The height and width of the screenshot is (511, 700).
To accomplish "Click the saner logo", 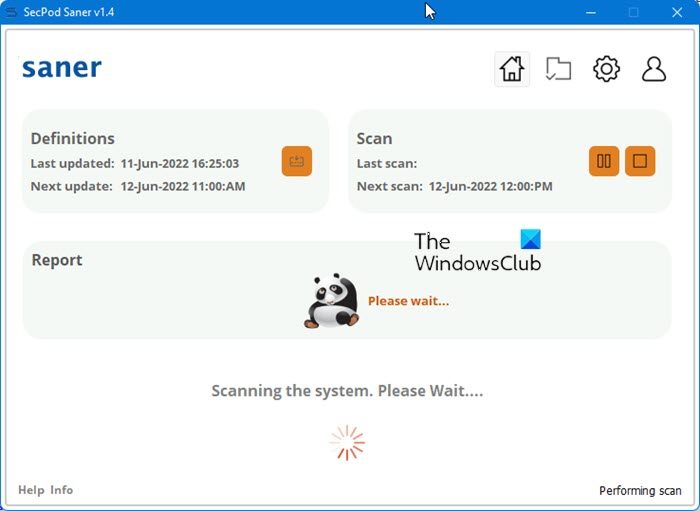I will (x=62, y=68).
